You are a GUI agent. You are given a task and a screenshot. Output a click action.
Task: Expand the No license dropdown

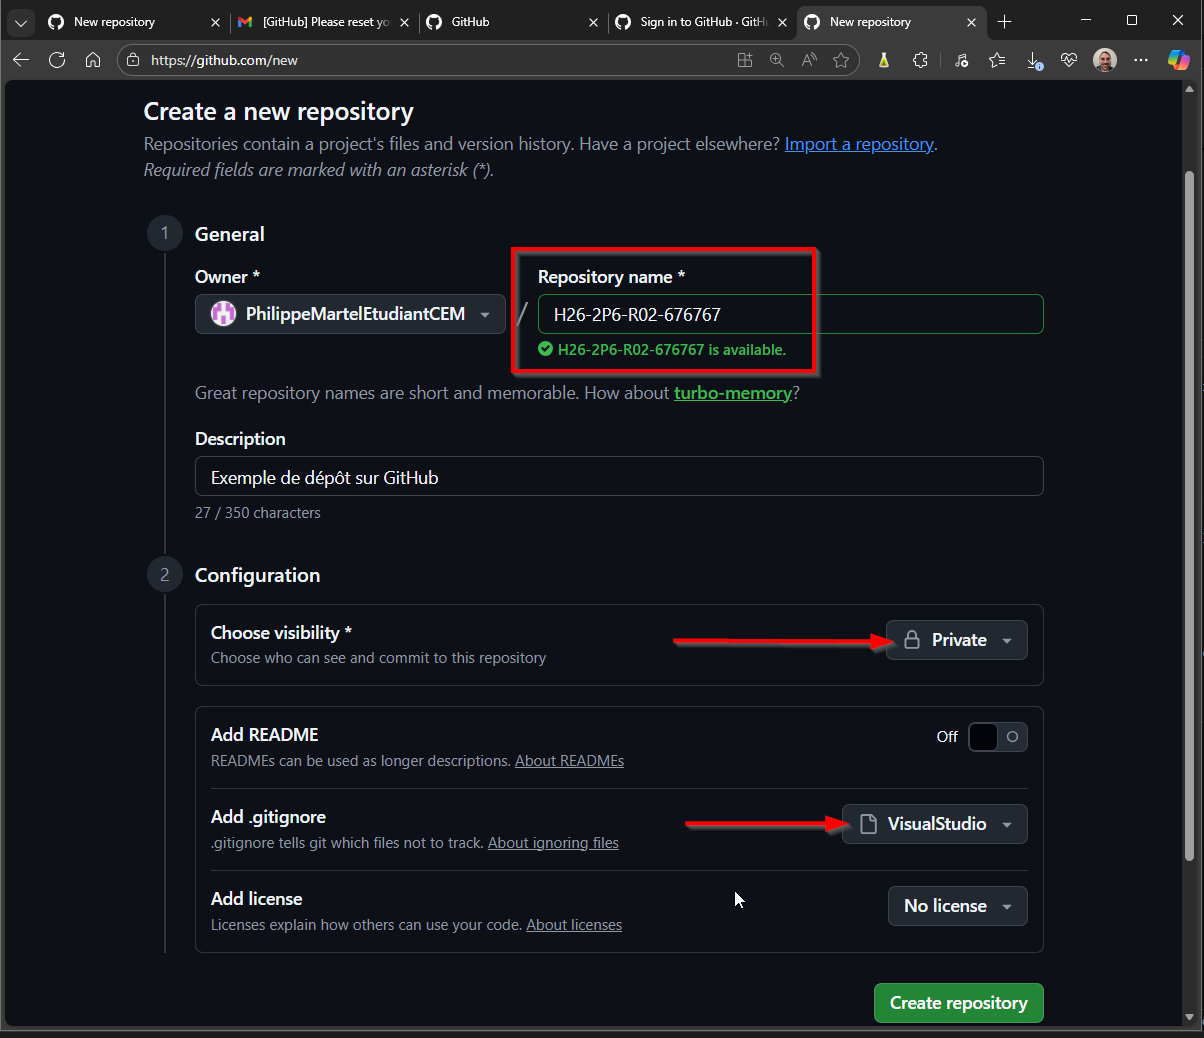click(957, 906)
